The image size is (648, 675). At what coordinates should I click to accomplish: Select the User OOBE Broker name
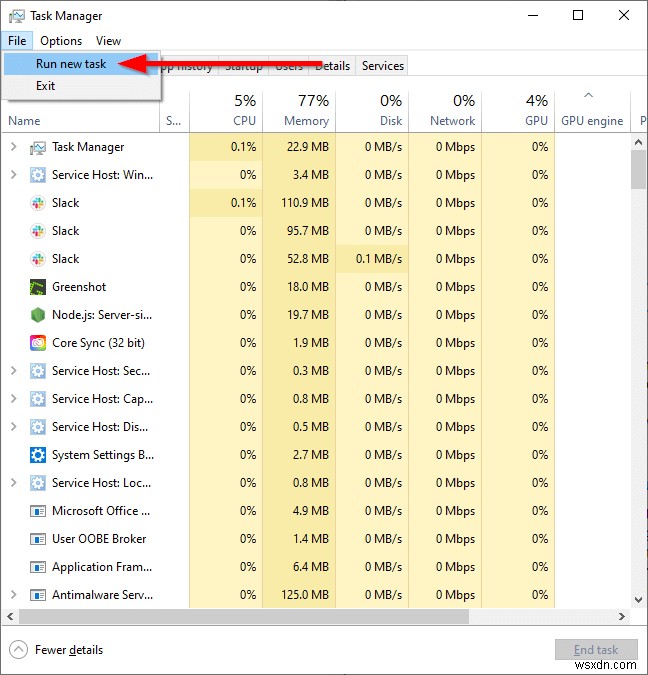[99, 539]
